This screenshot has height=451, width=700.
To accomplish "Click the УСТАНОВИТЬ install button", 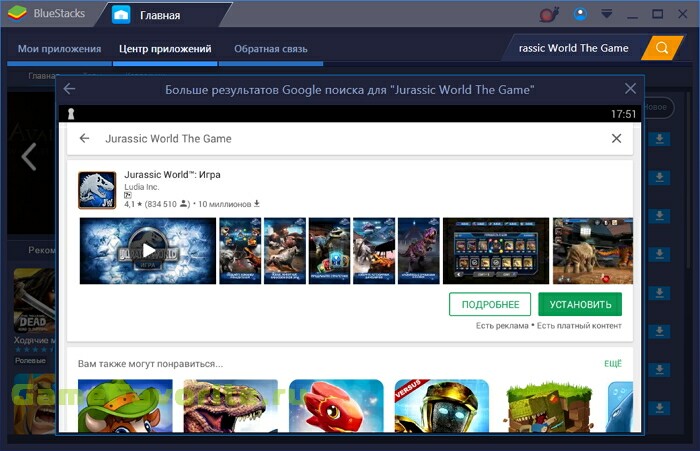I will coord(580,304).
